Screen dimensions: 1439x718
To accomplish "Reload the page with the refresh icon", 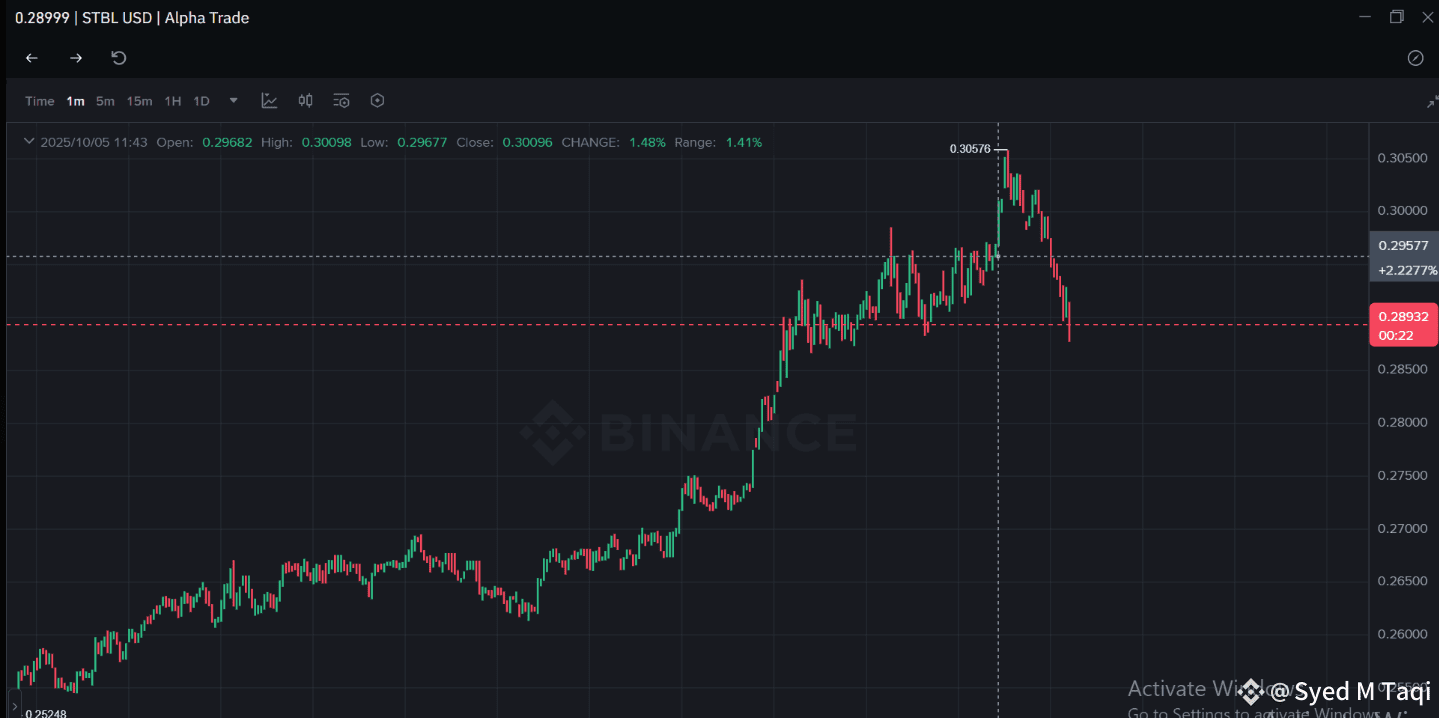I will pos(119,58).
